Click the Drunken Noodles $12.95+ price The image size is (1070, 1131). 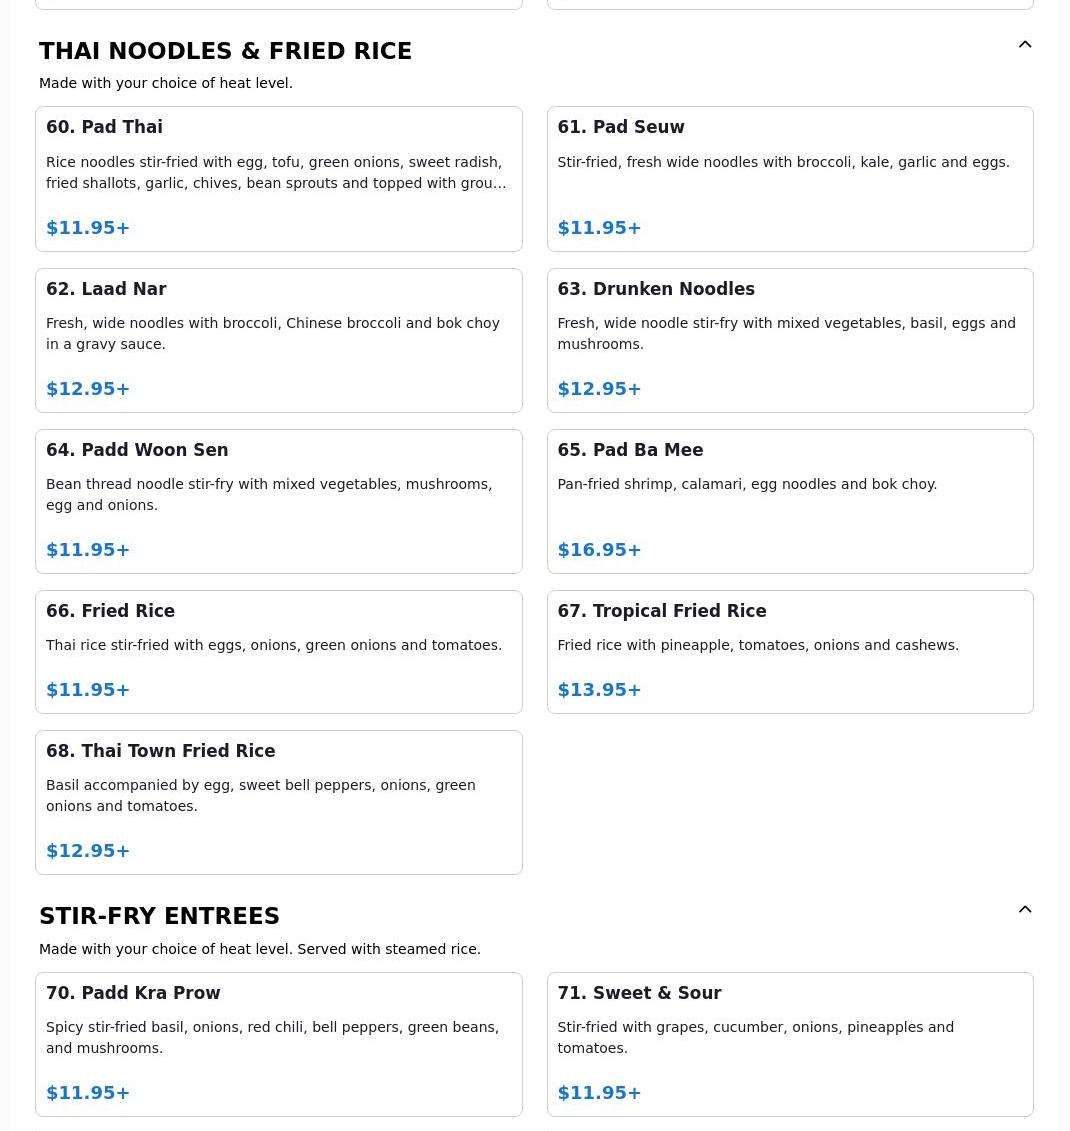coord(599,389)
